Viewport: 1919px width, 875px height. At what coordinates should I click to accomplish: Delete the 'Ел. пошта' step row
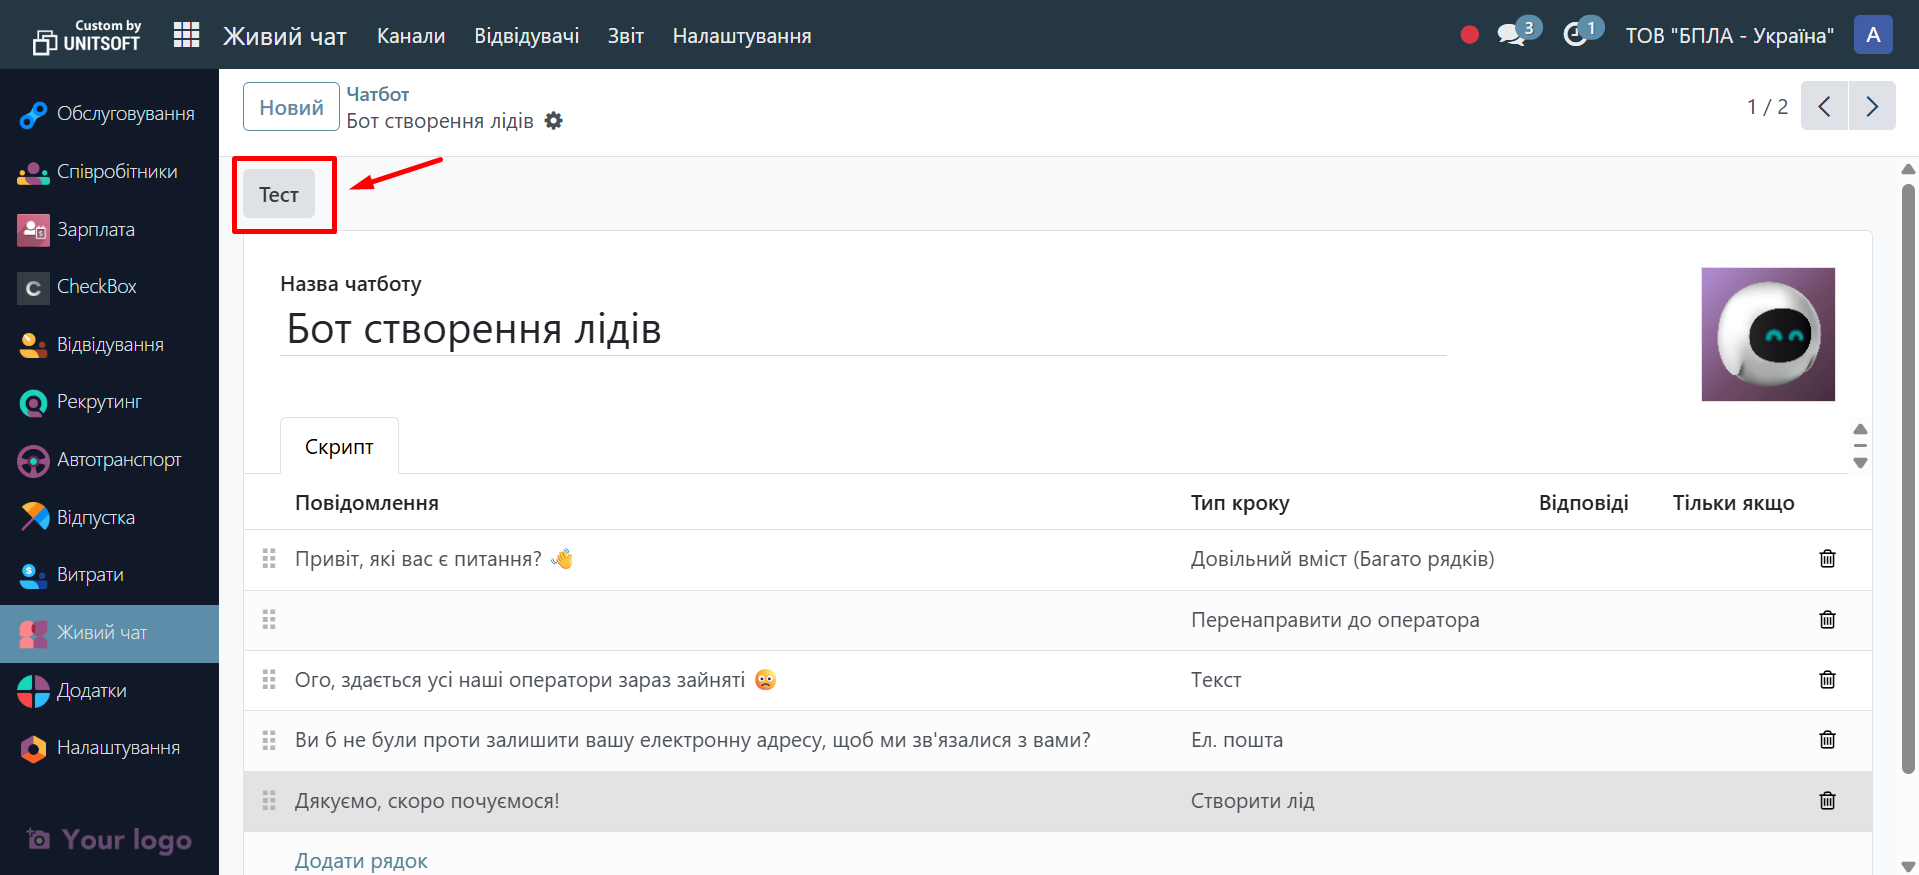1827,740
